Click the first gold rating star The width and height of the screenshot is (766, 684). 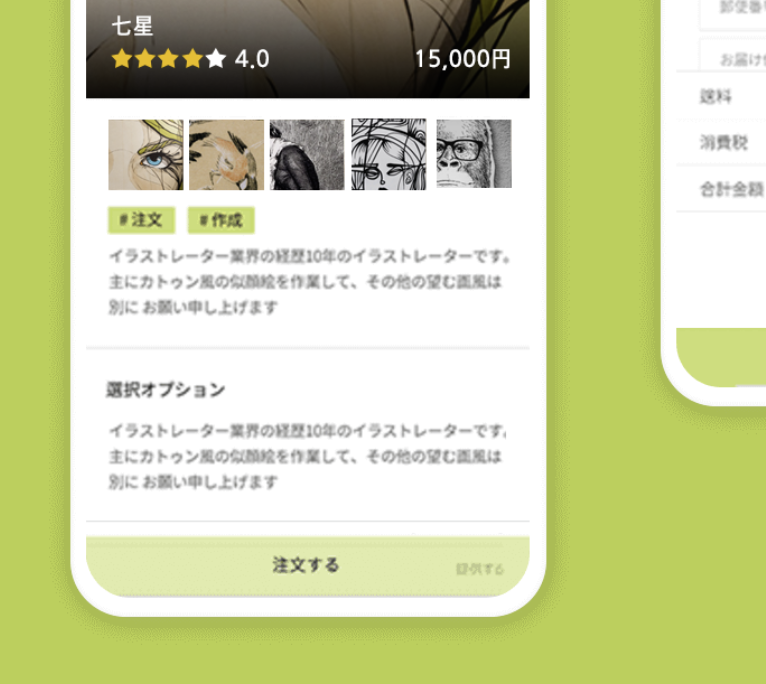[122, 59]
